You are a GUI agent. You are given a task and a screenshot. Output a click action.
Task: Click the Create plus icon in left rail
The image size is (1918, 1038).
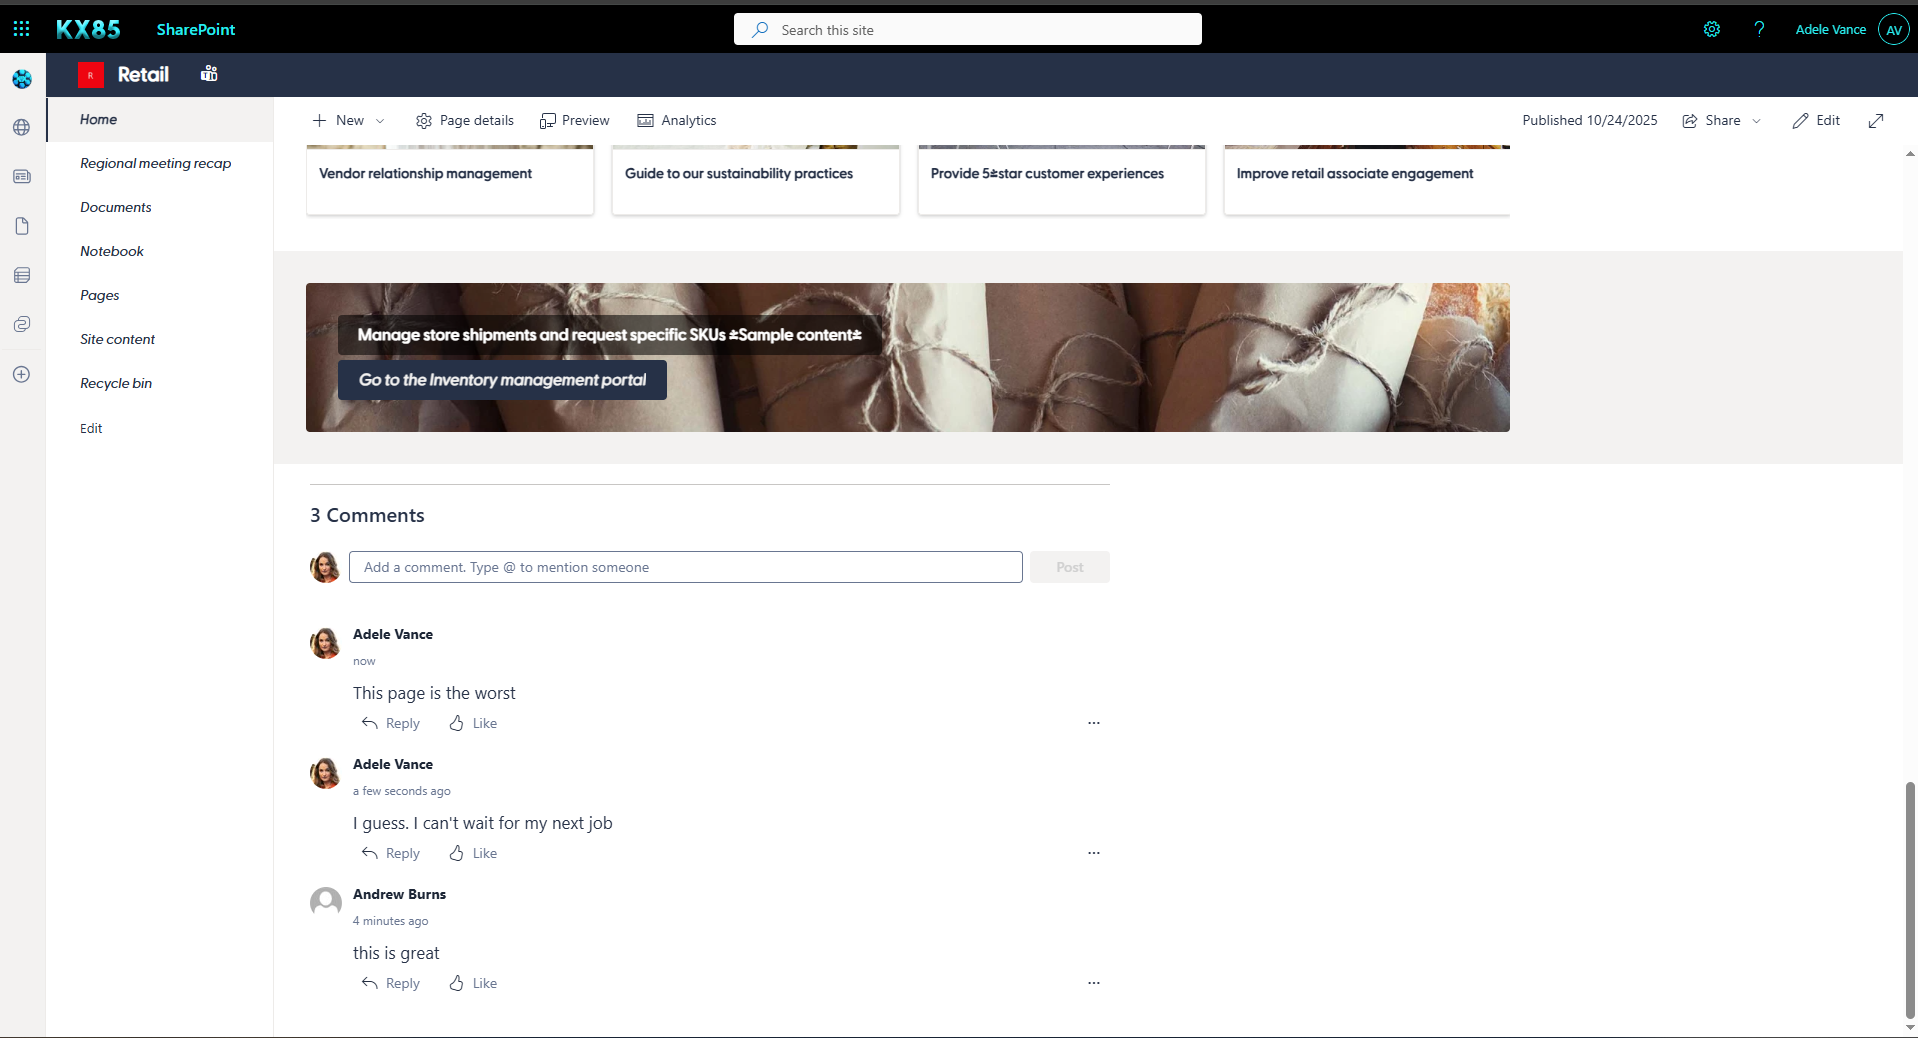click(x=22, y=374)
